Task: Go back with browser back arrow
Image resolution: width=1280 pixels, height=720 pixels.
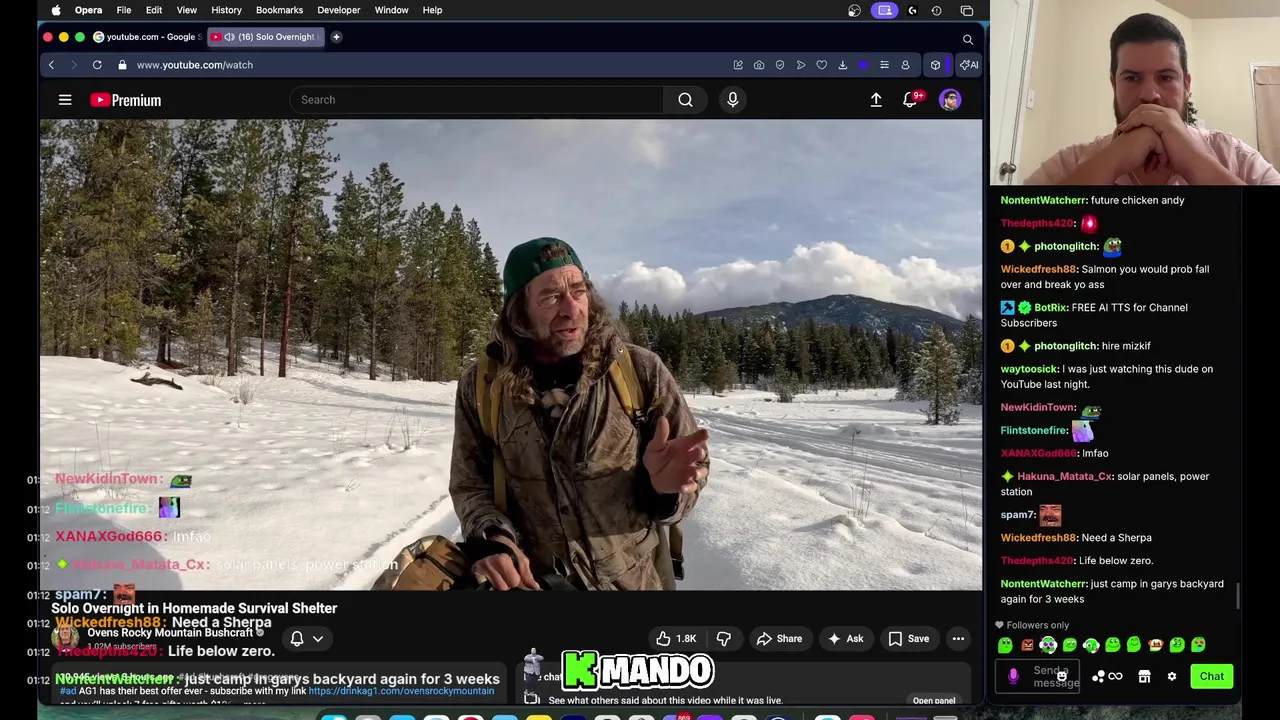Action: pos(51,65)
